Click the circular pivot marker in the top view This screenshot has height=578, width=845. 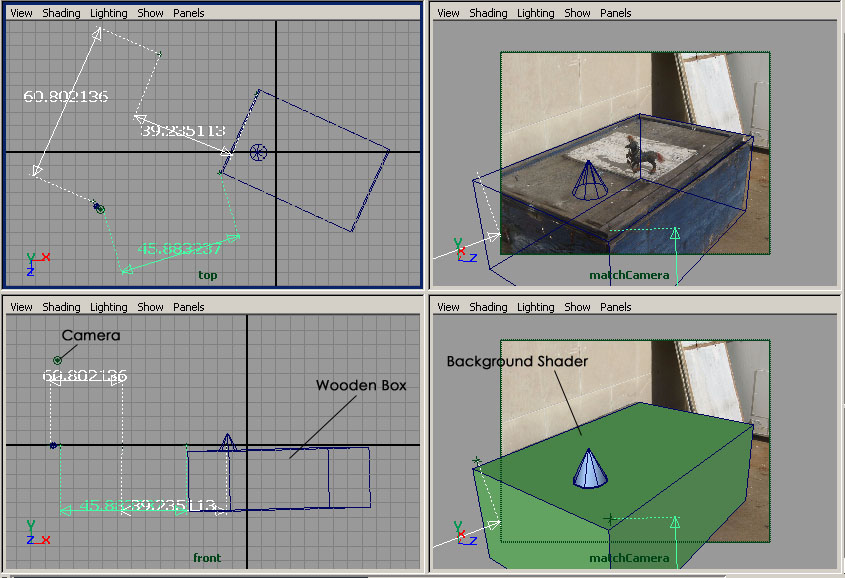[x=258, y=152]
